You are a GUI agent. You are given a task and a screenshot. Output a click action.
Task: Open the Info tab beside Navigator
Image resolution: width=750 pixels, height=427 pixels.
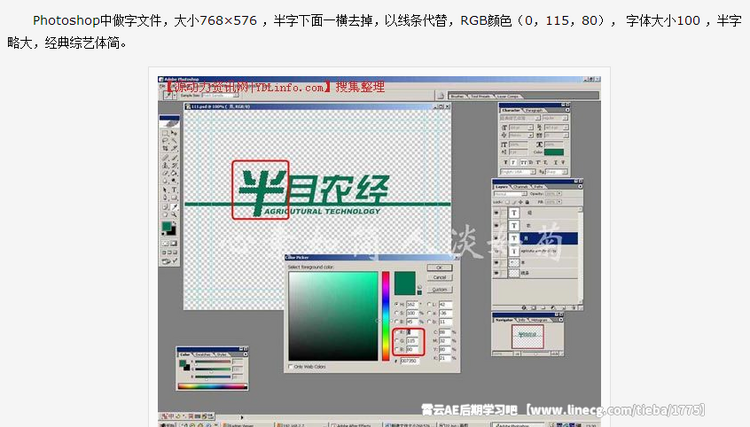(521, 319)
